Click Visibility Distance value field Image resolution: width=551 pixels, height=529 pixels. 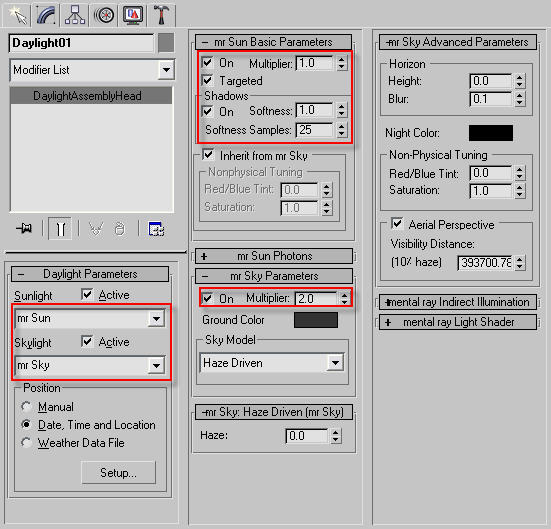(x=485, y=263)
